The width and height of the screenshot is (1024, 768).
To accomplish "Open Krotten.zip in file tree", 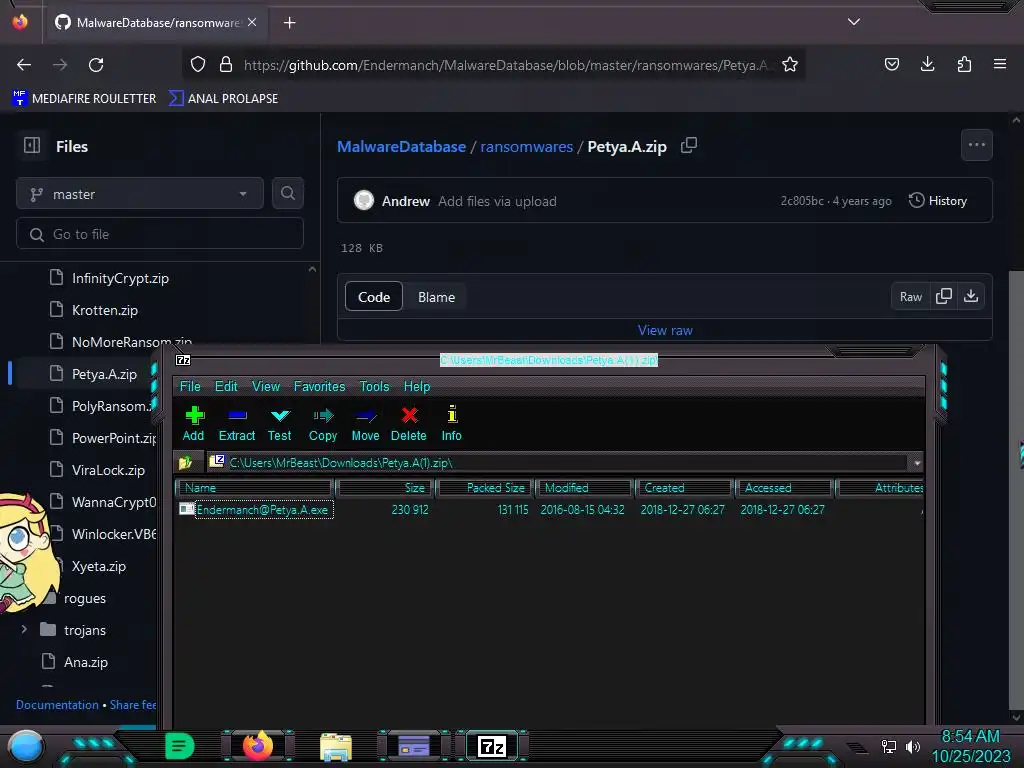I will tap(104, 310).
